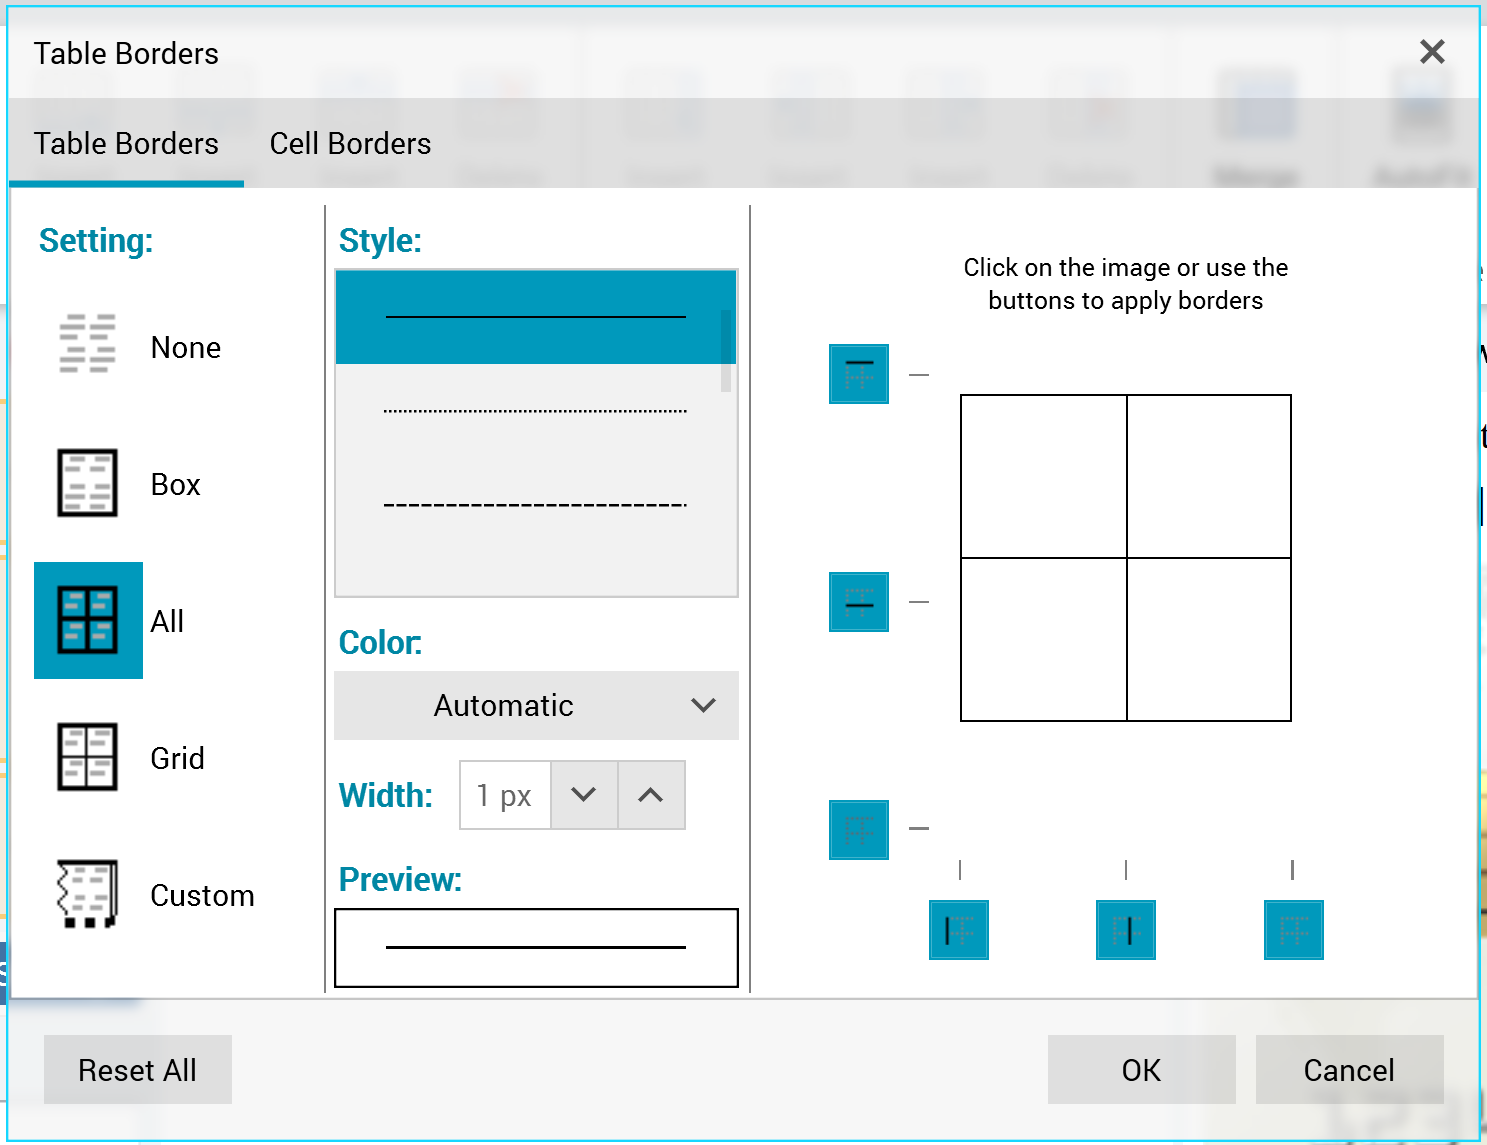Toggle the bottom border button
This screenshot has height=1145, width=1487.
(x=859, y=829)
